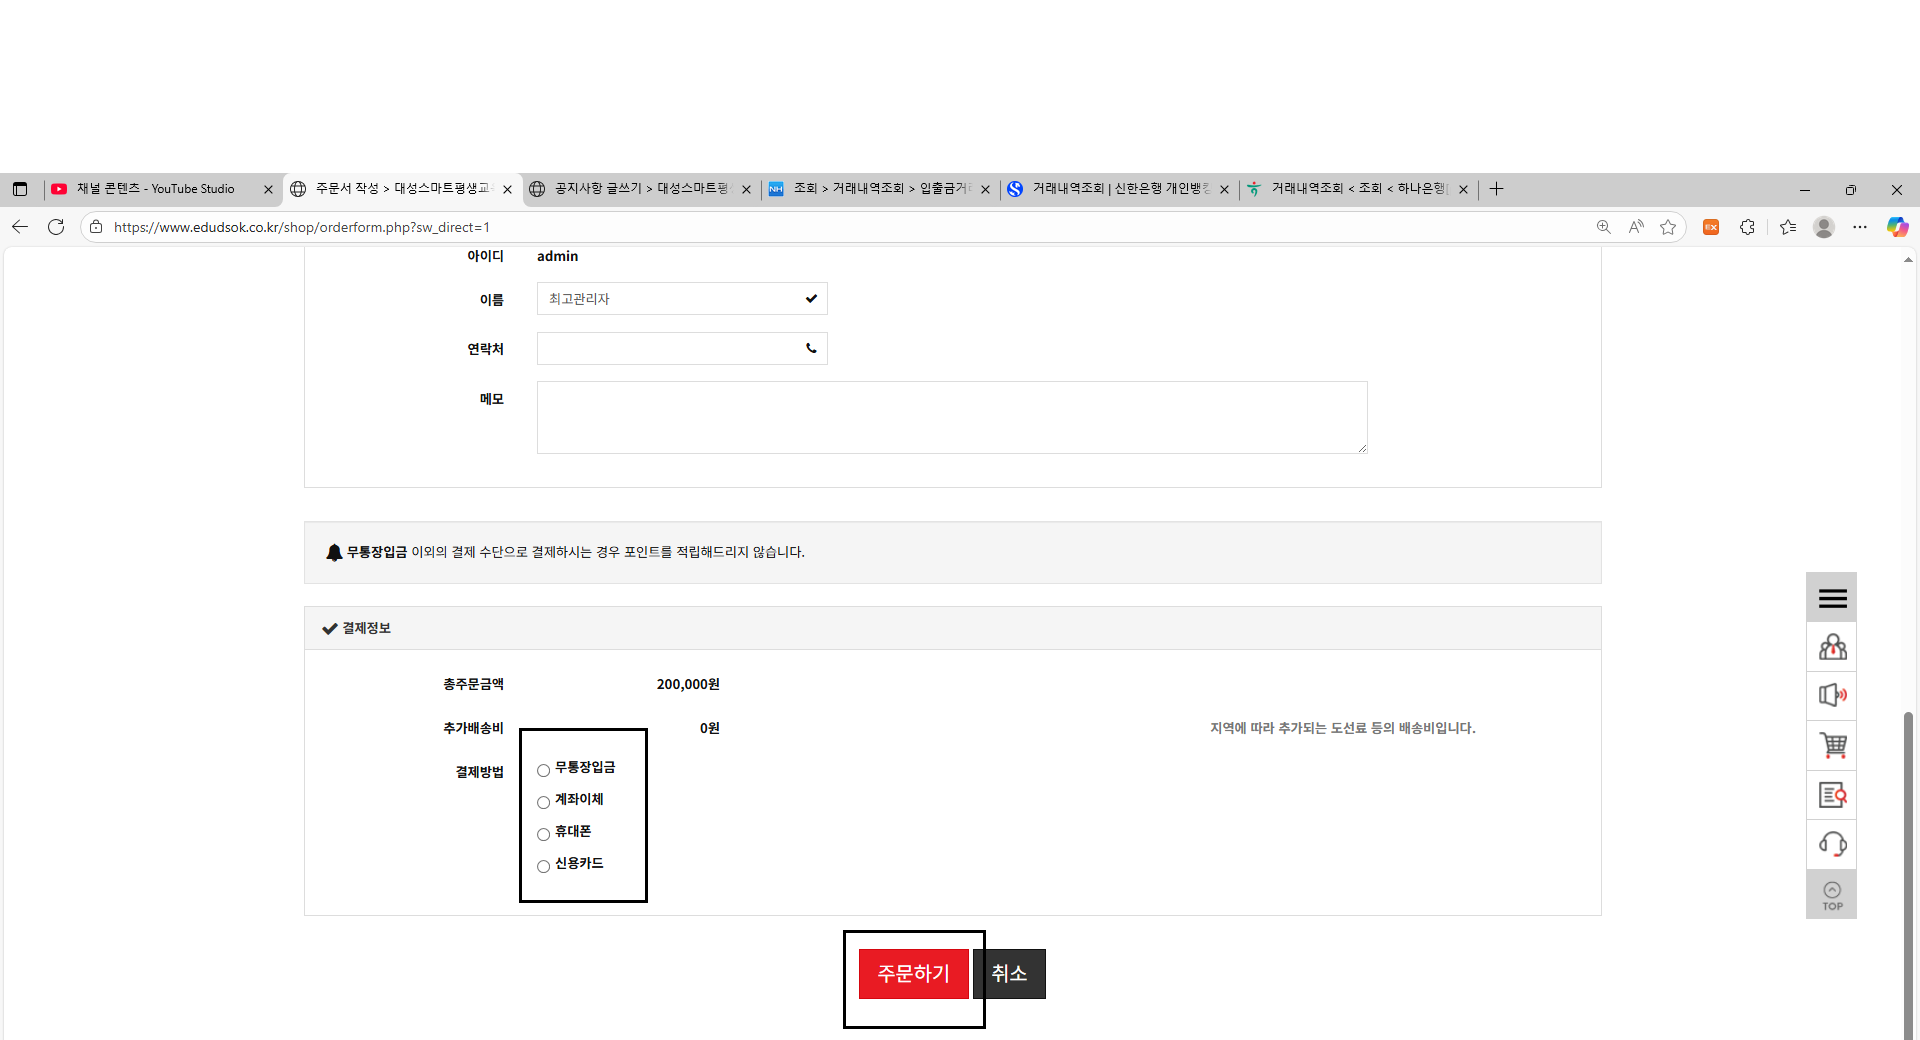This screenshot has width=1920, height=1040.
Task: Click the orange extension icon in toolbar
Action: (1711, 227)
